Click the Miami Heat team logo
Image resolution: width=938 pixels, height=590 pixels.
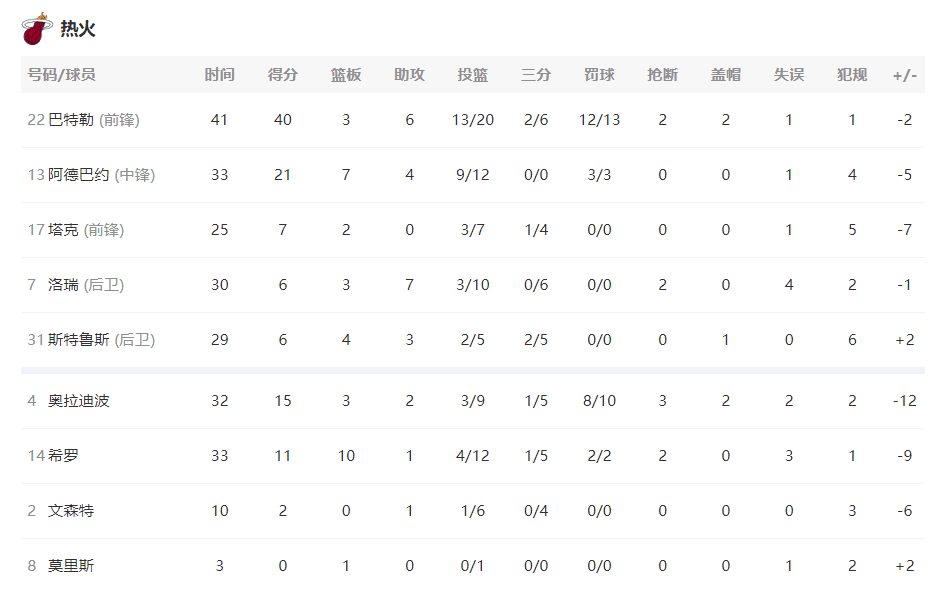pos(37,29)
